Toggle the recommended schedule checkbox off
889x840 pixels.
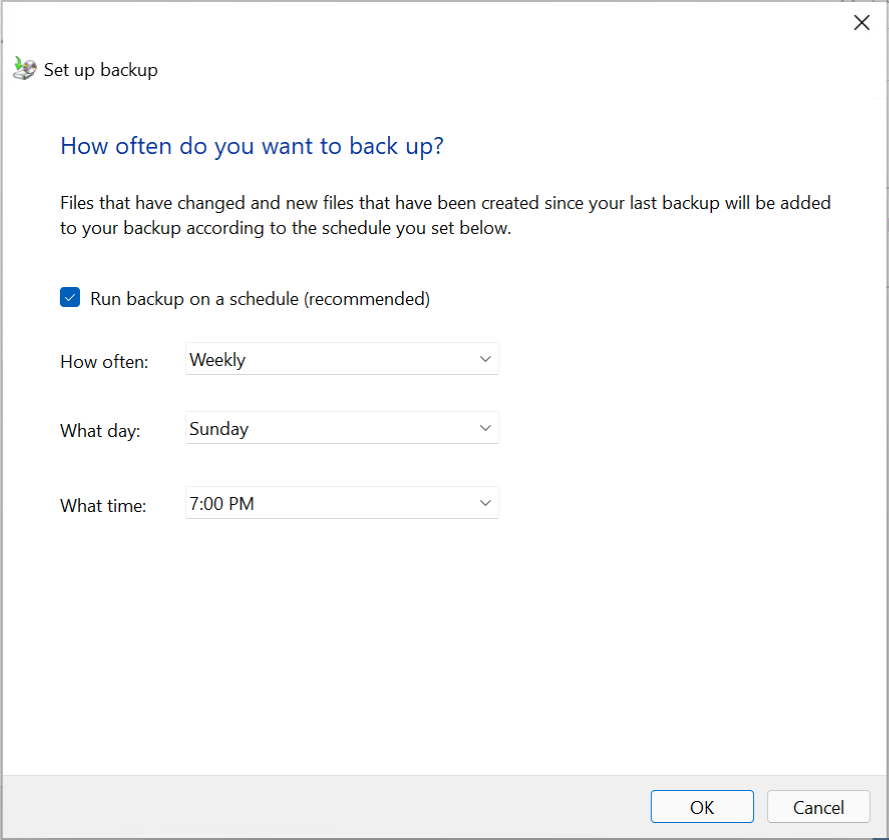[x=69, y=297]
